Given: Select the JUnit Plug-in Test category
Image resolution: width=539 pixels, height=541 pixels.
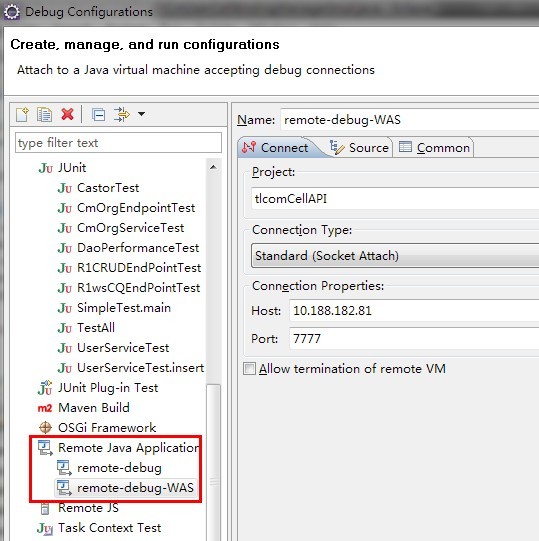Looking at the screenshot, I should 108,388.
